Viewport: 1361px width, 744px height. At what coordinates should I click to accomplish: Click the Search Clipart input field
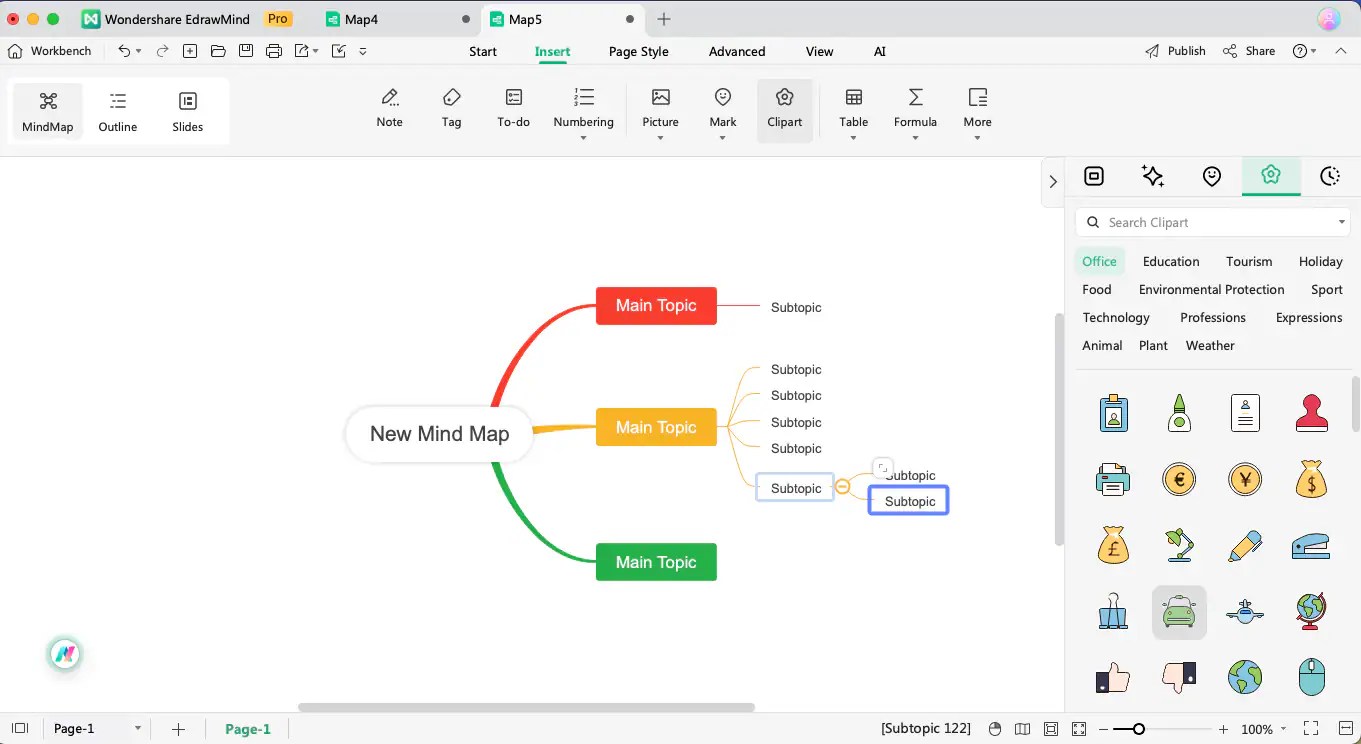pos(1213,222)
